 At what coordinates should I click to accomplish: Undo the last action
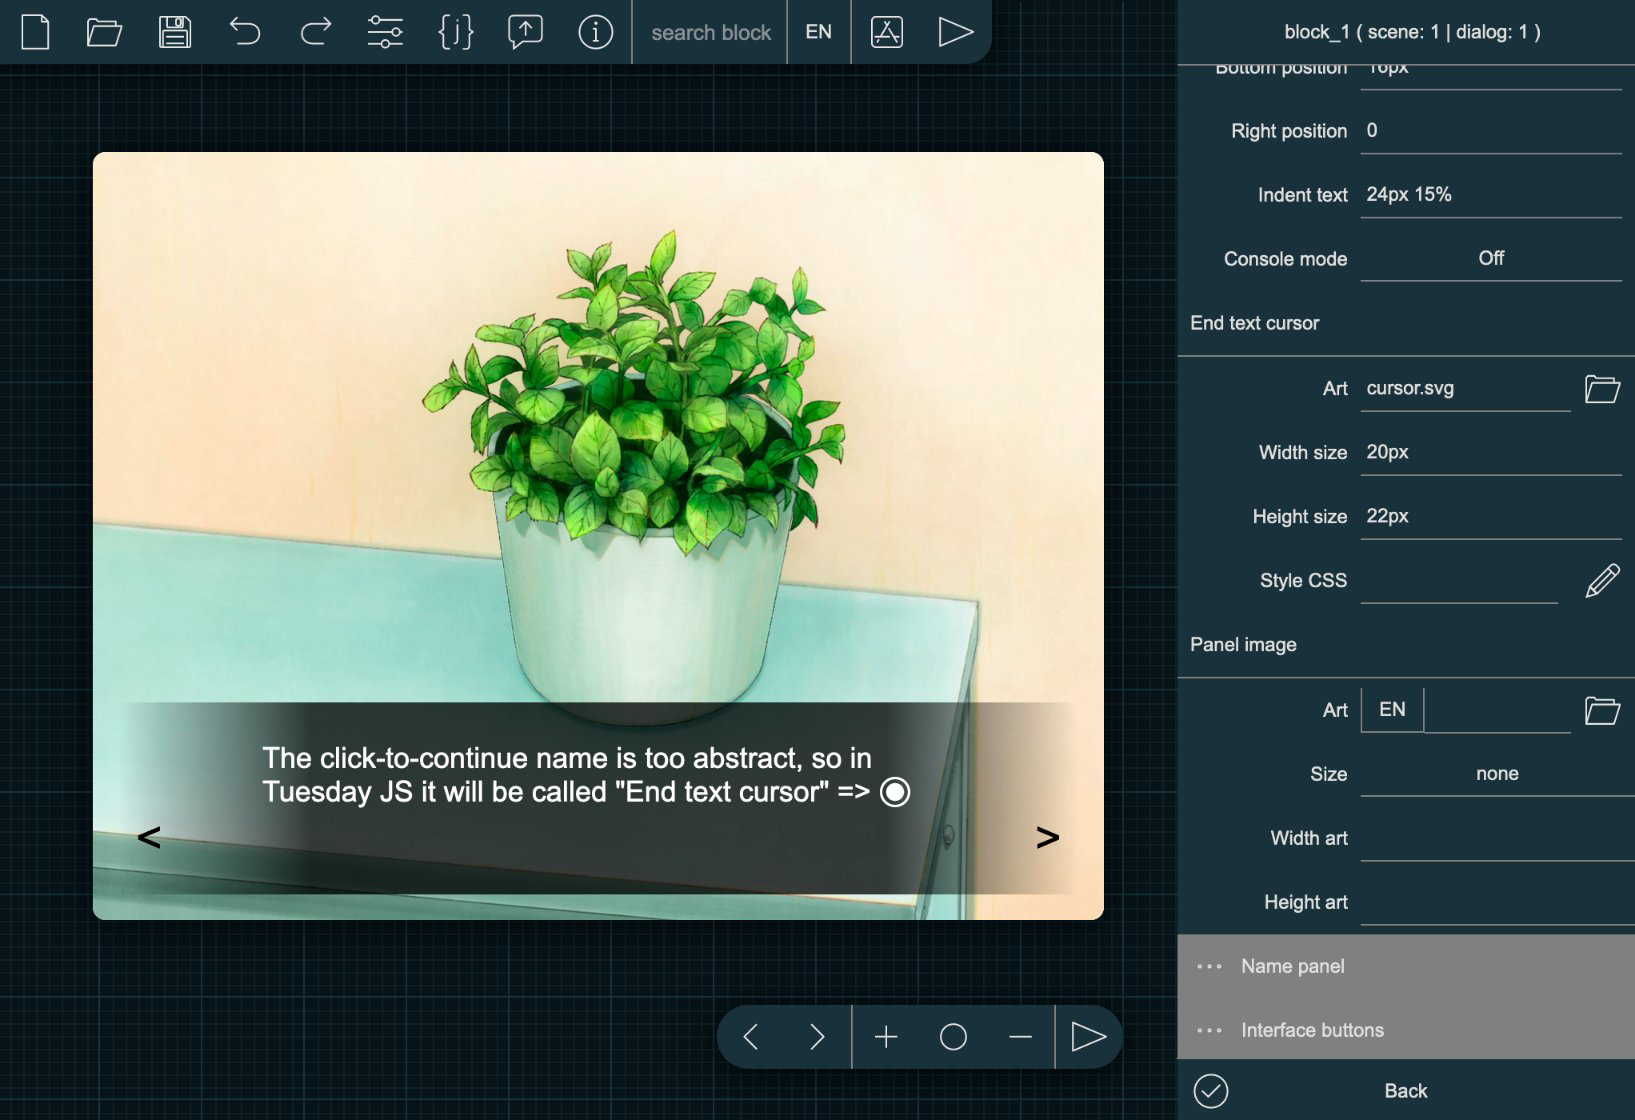[x=245, y=32]
